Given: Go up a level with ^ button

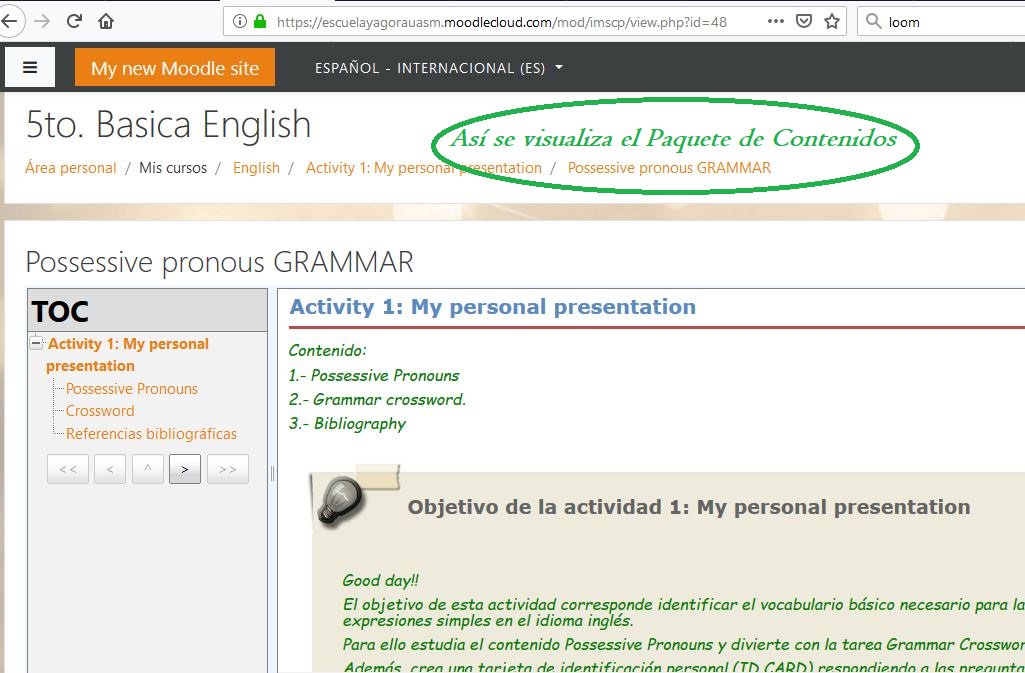Looking at the screenshot, I should (x=148, y=469).
